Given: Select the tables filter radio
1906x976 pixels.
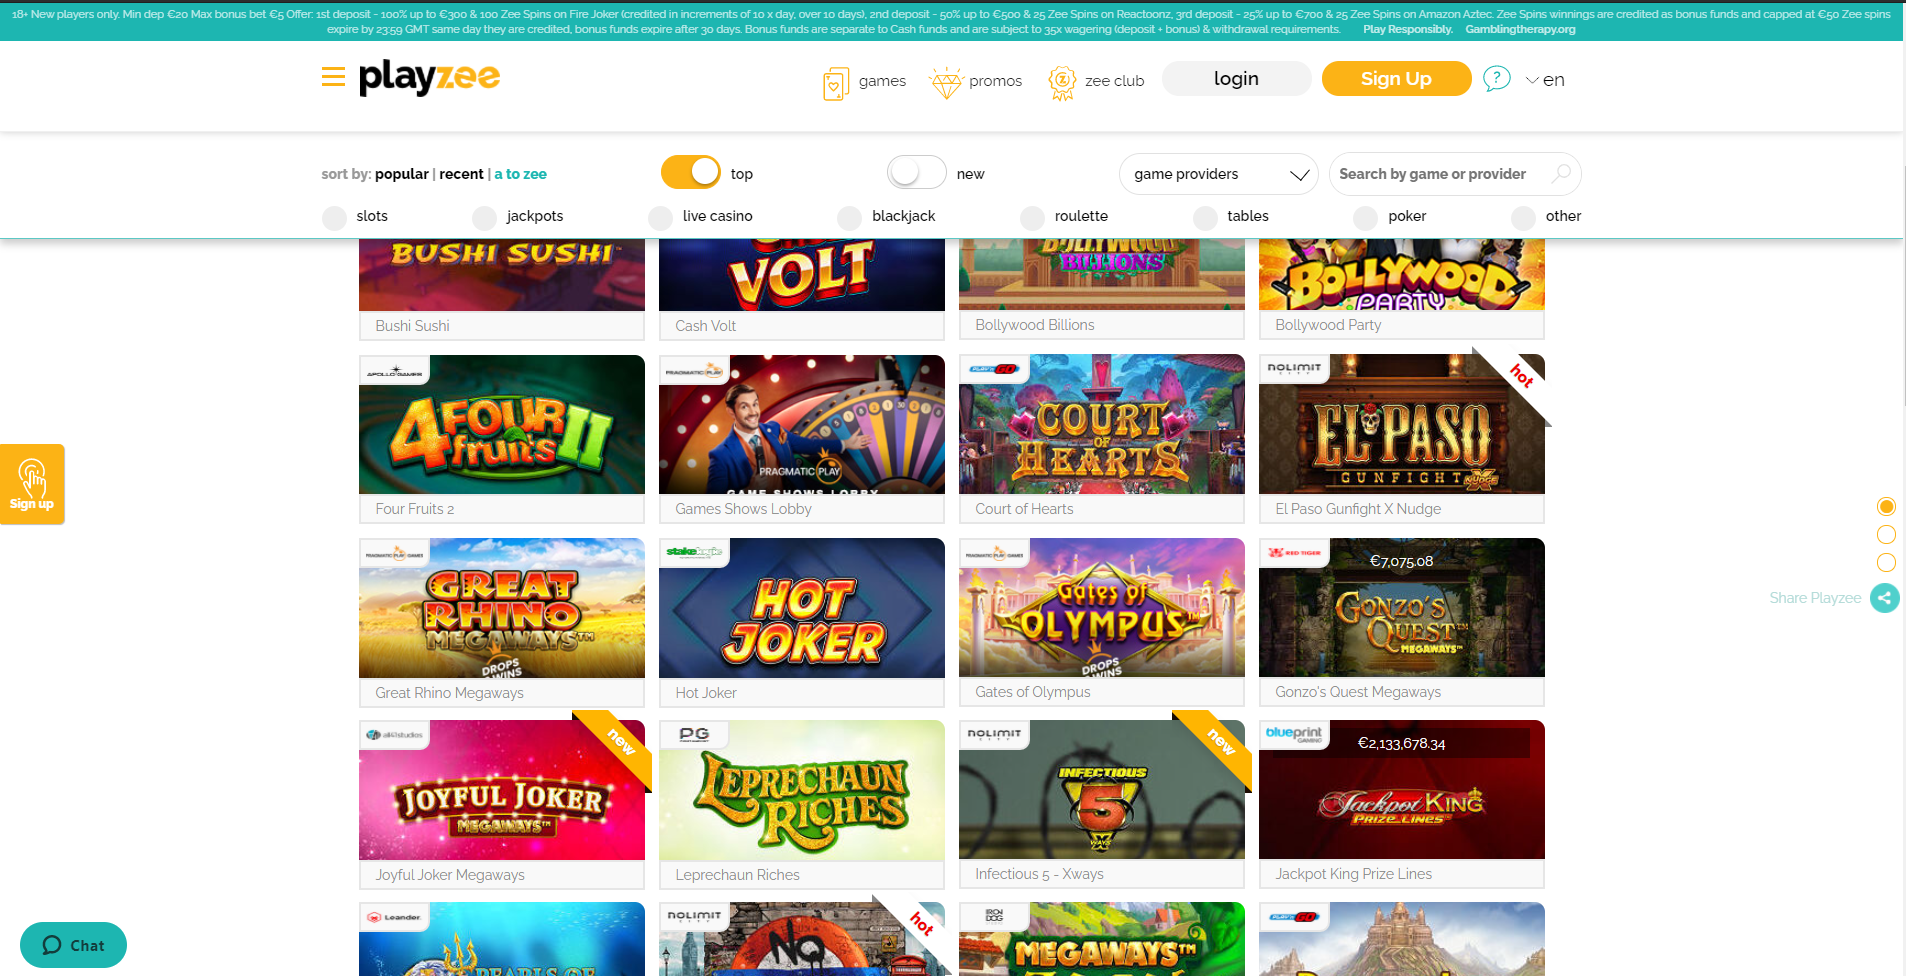Looking at the screenshot, I should click(x=1205, y=217).
